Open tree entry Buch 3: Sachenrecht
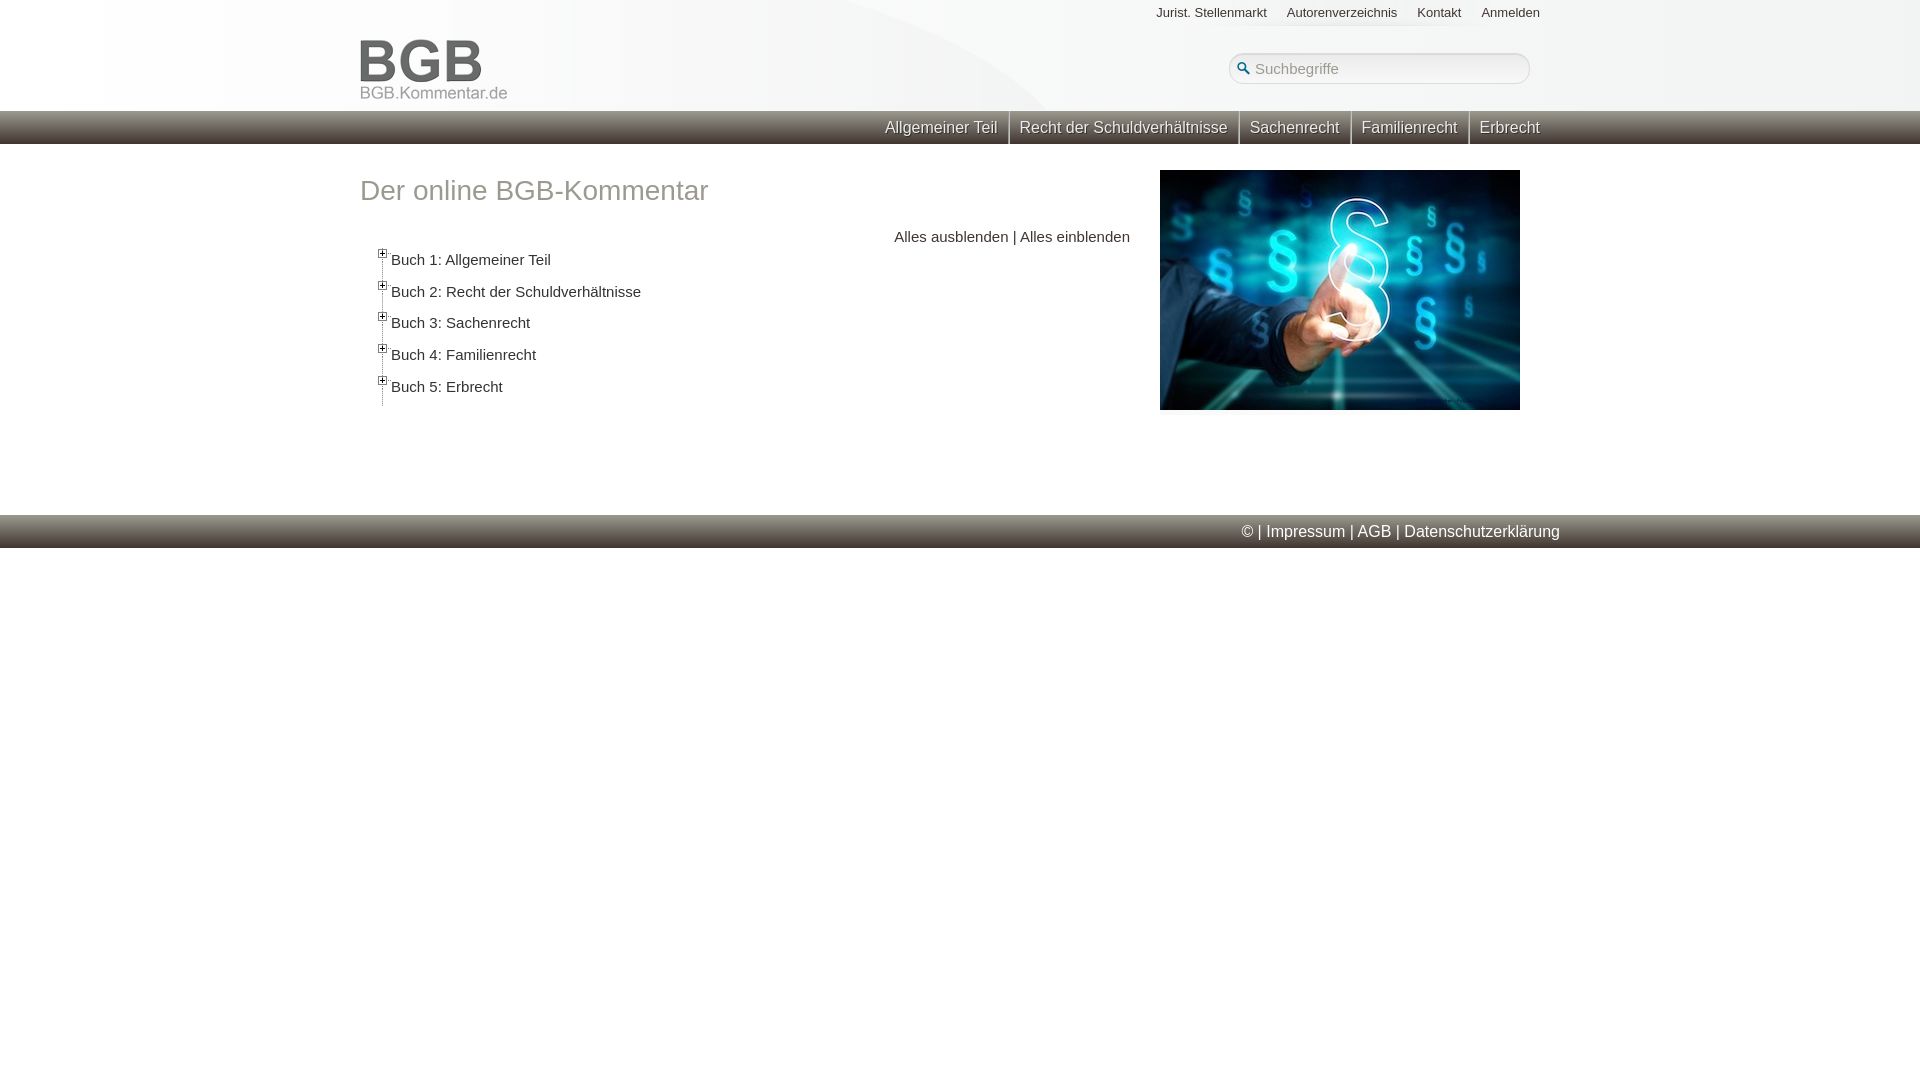Viewport: 1920px width, 1080px height. tap(460, 323)
